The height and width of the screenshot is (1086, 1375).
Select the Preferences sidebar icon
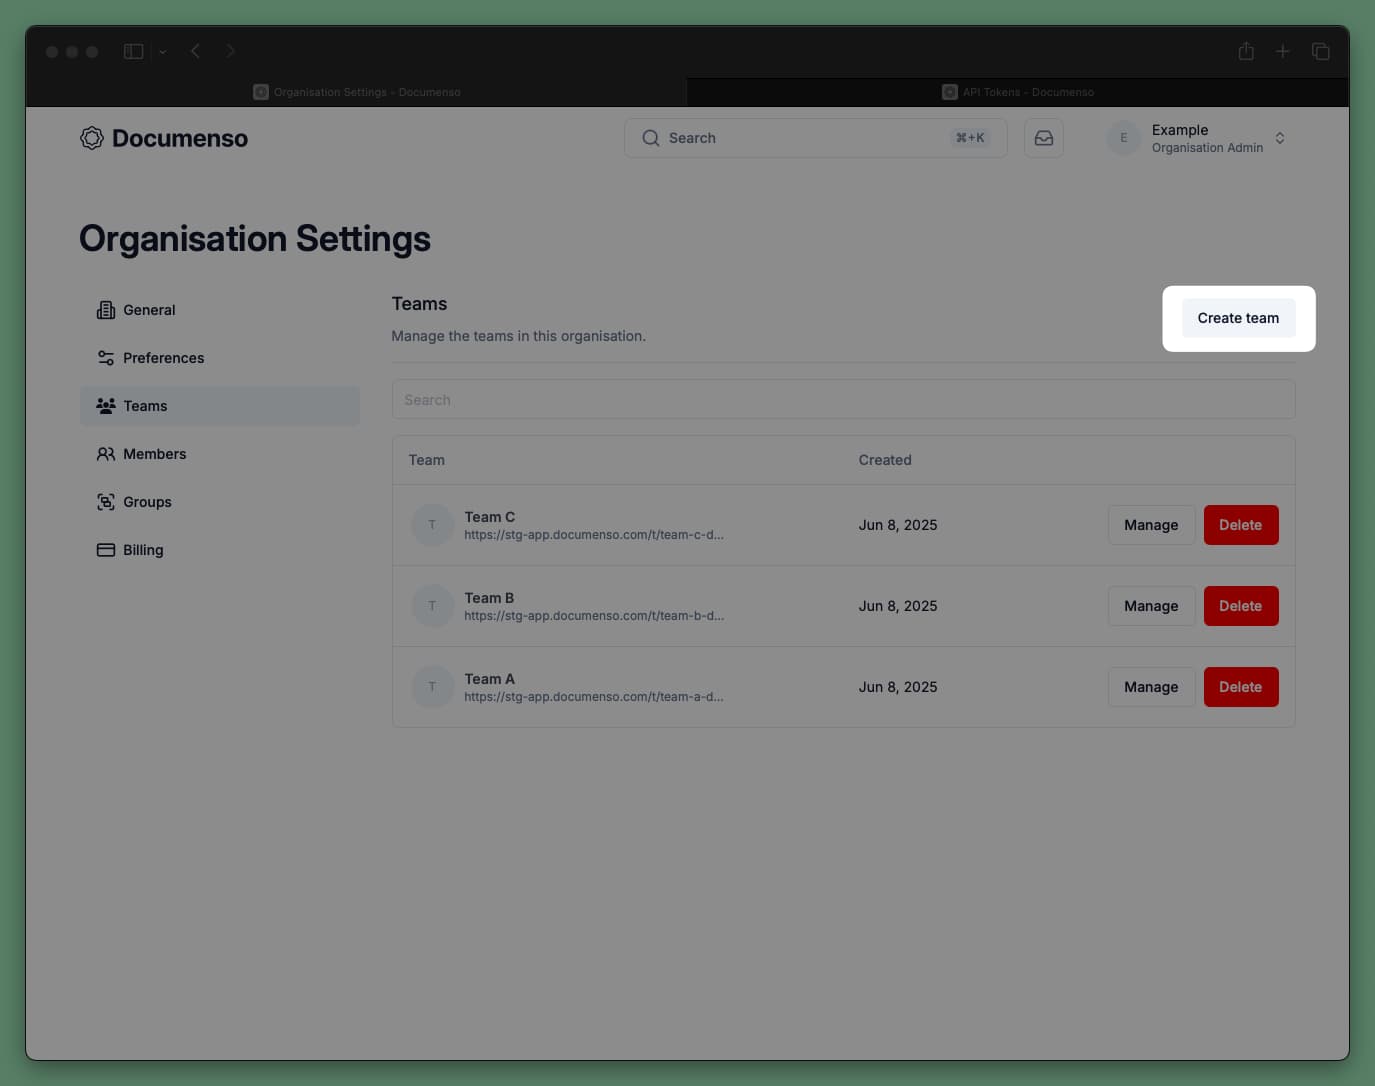(106, 357)
